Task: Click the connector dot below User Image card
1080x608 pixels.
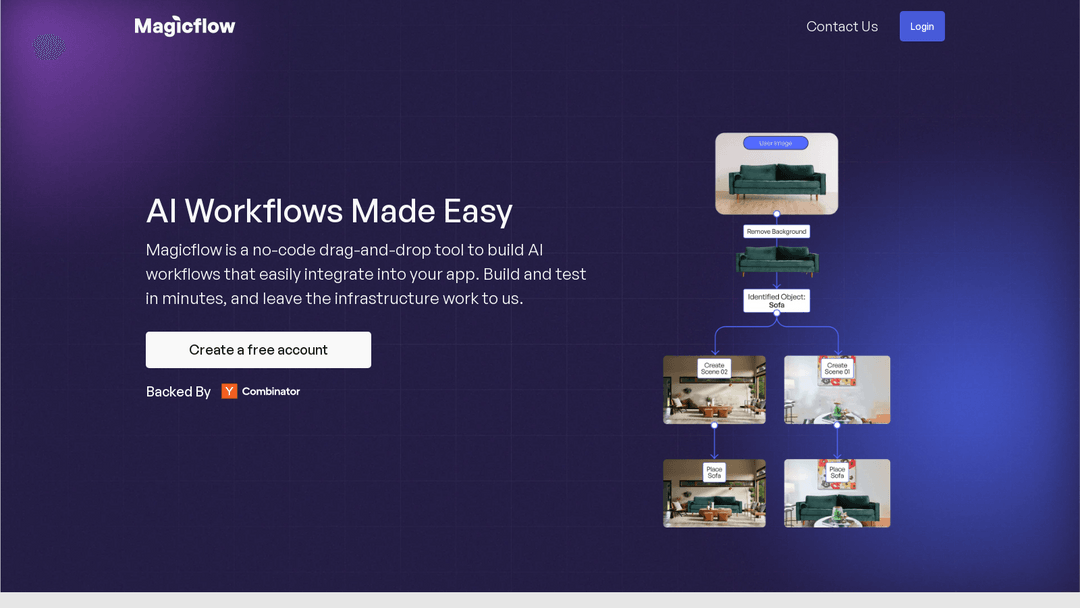Action: coord(776,214)
